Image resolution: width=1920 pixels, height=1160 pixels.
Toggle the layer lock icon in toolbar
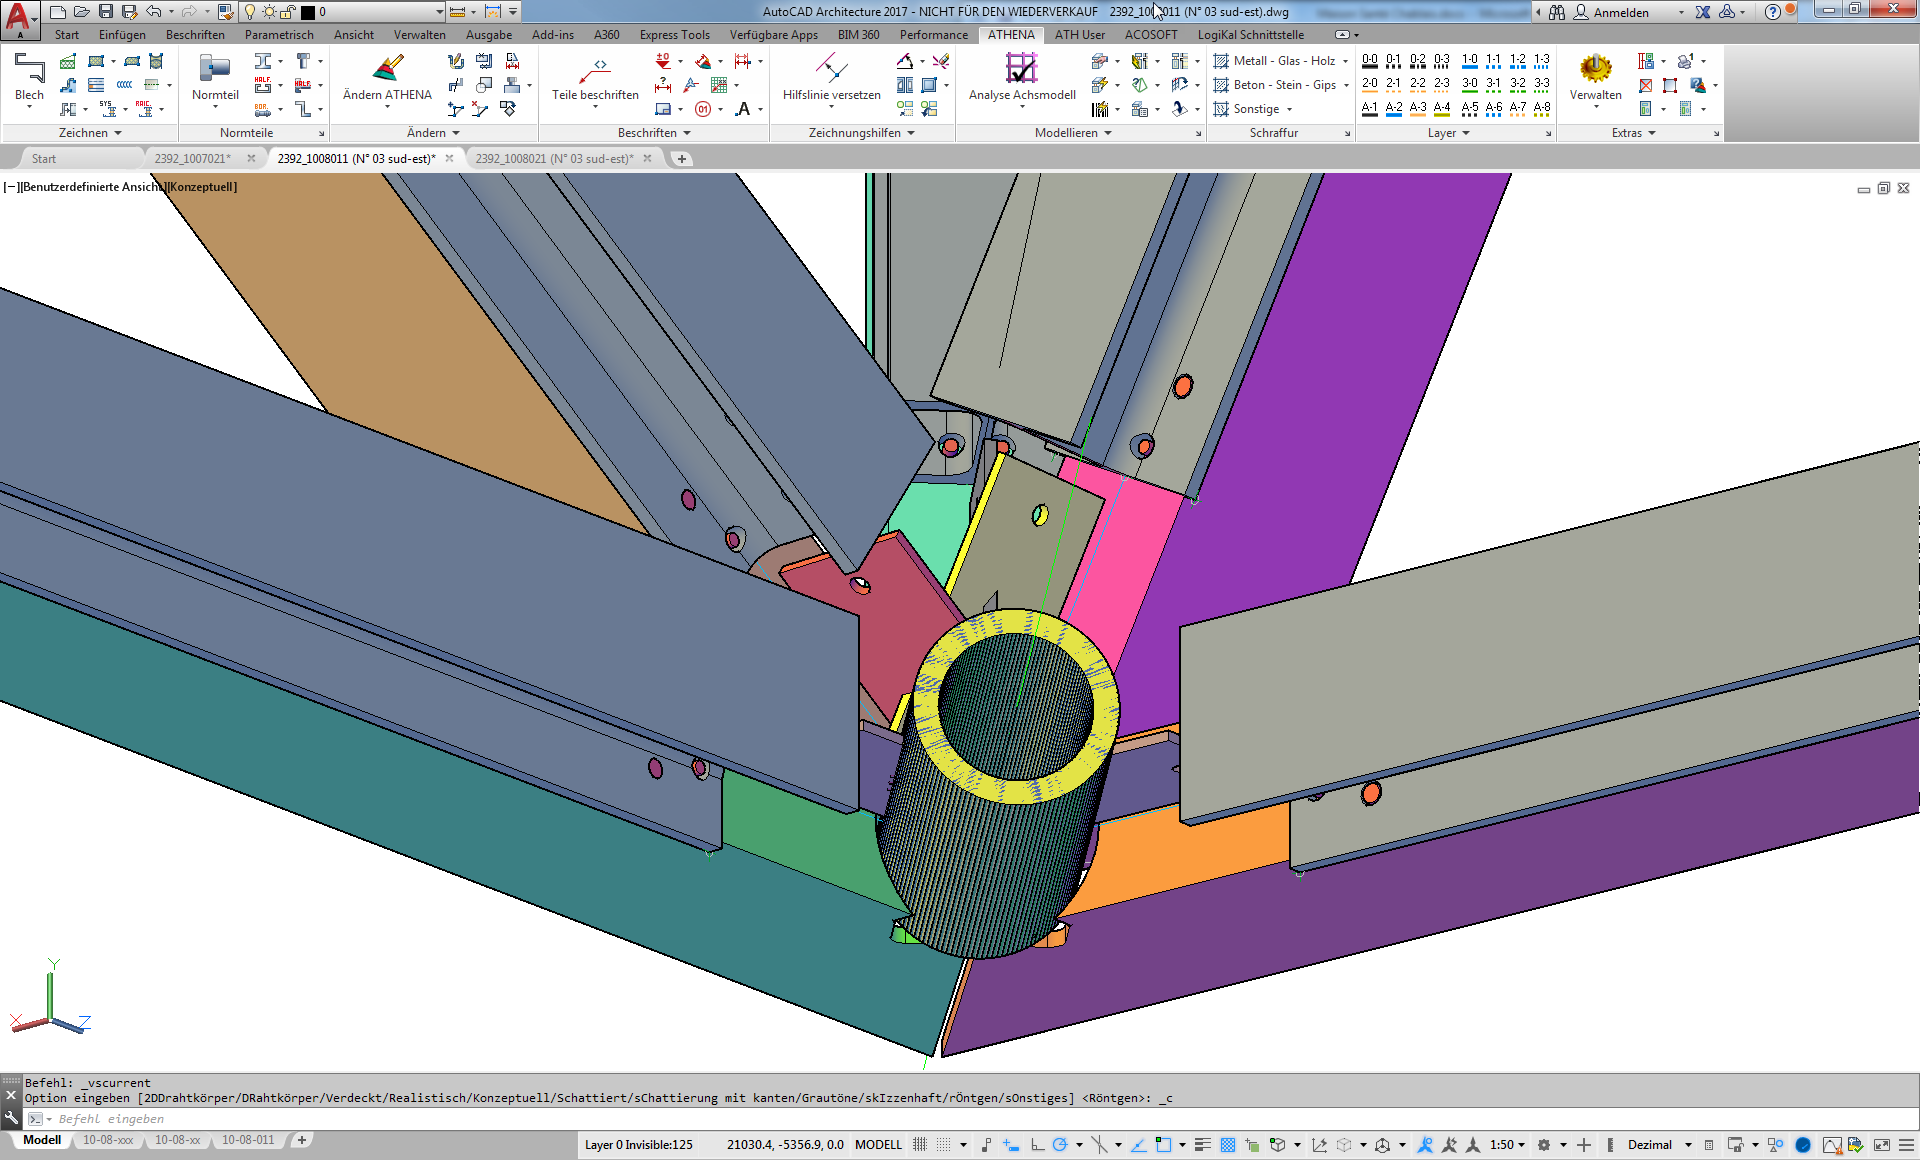click(288, 12)
